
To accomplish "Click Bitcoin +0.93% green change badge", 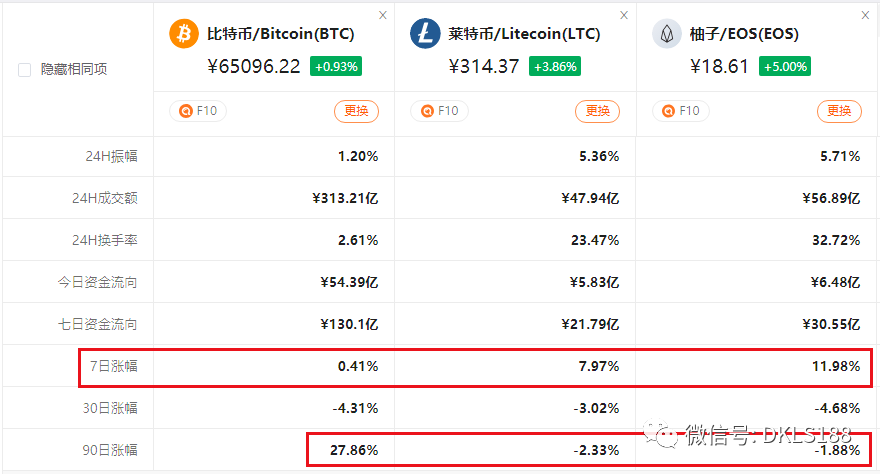I will 337,67.
